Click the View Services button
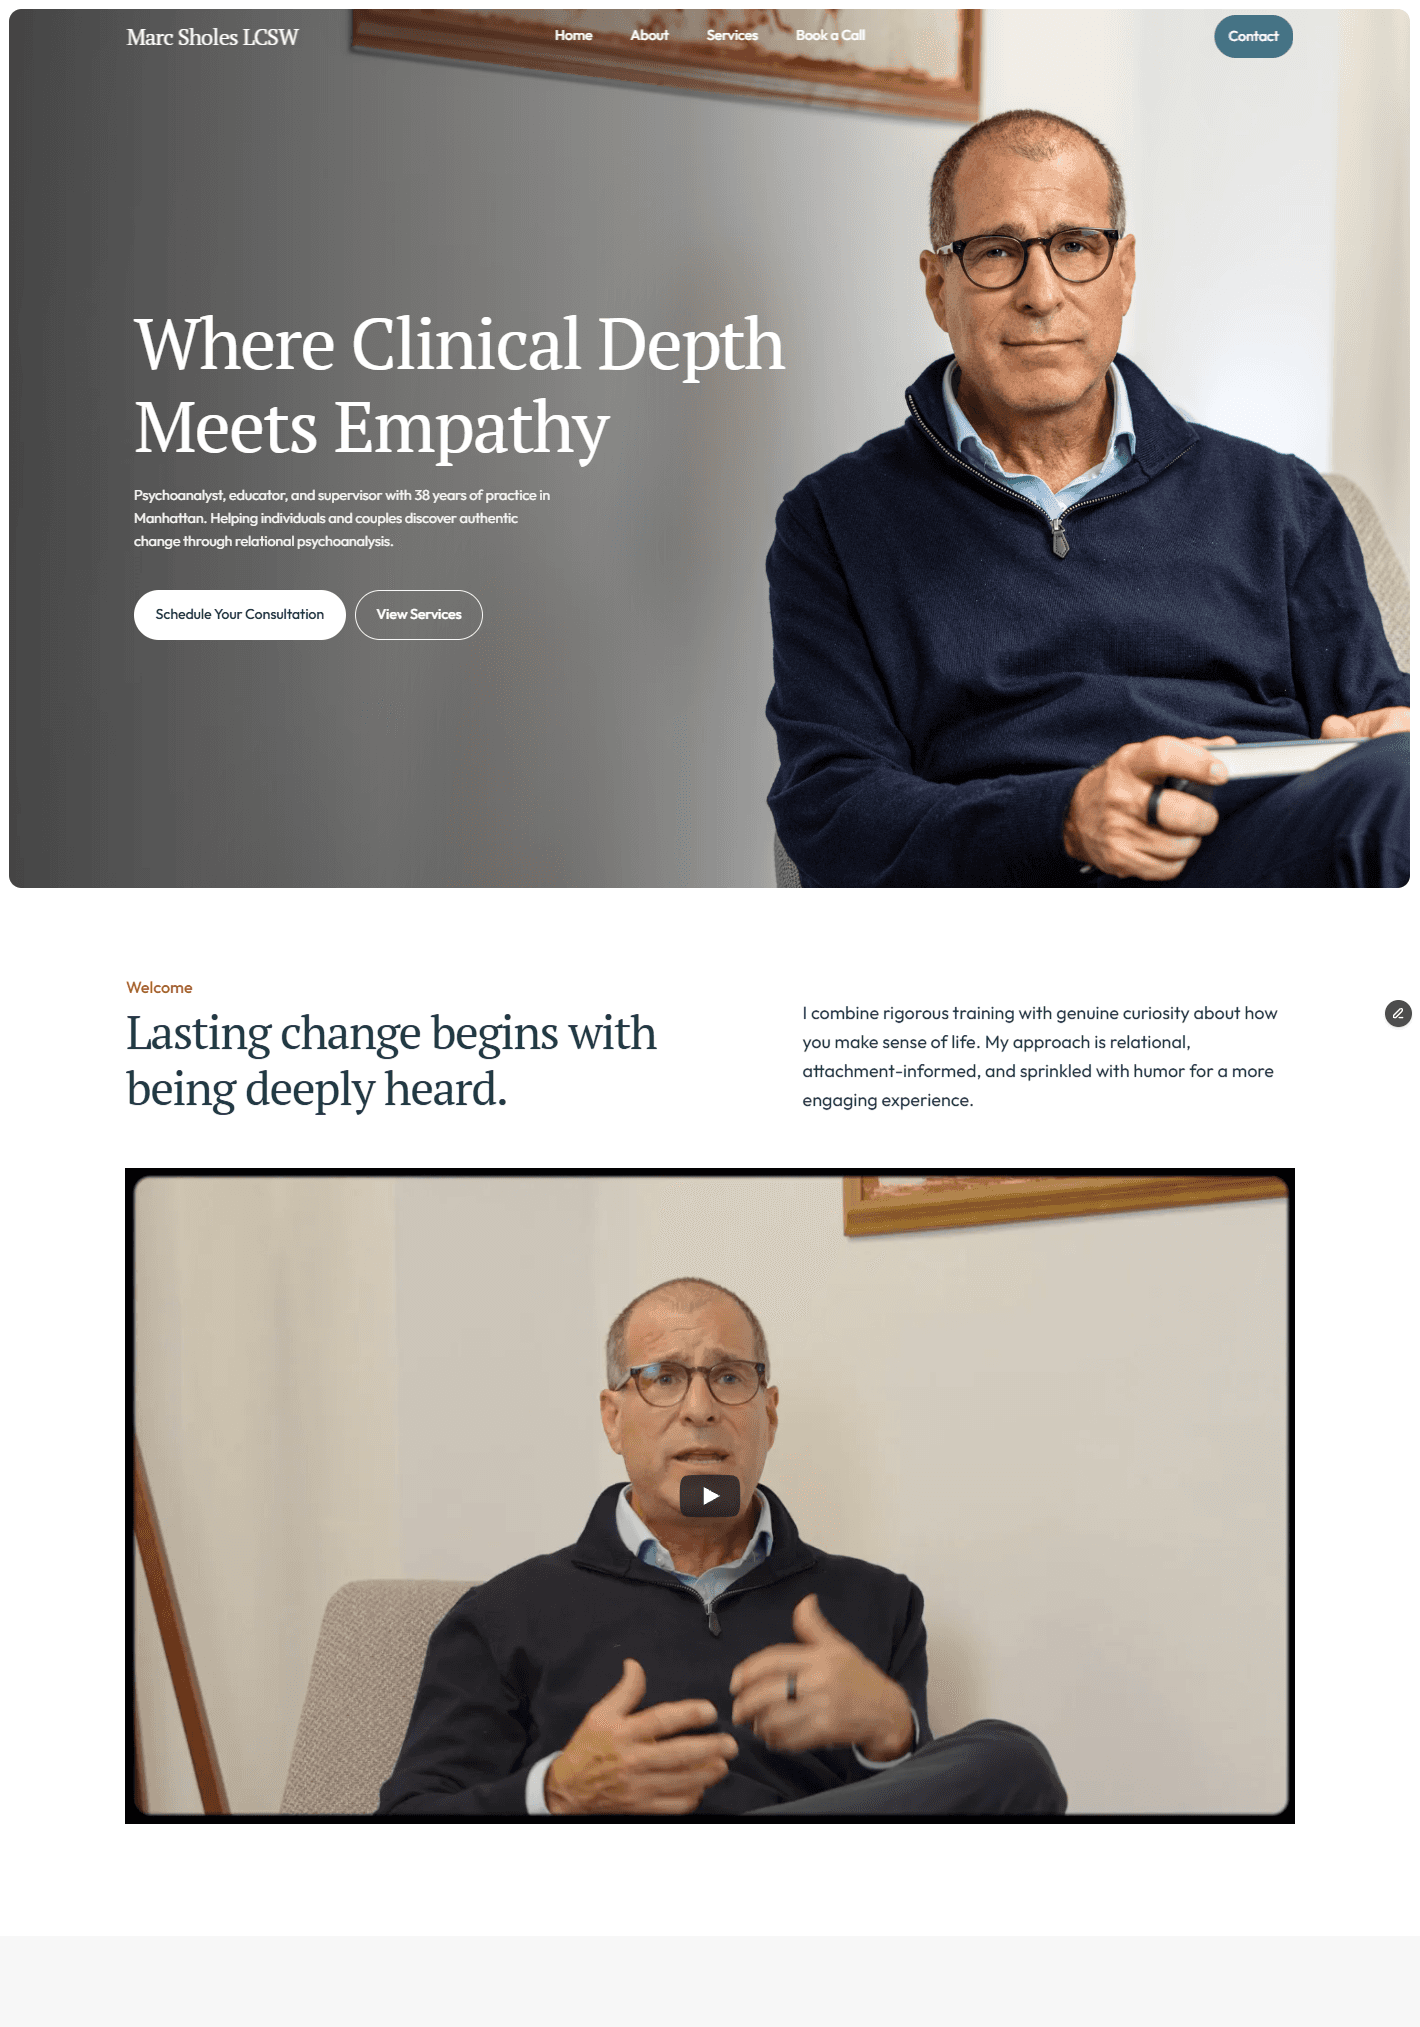1420x2027 pixels. (x=419, y=615)
